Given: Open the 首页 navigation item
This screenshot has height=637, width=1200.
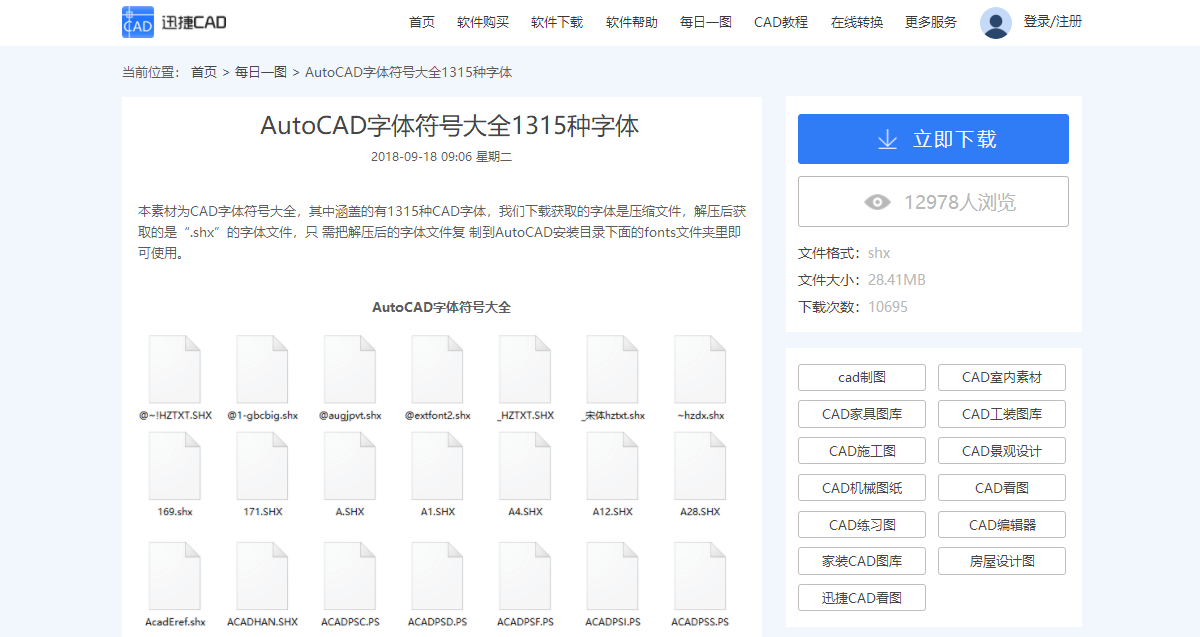Looking at the screenshot, I should click(422, 22).
